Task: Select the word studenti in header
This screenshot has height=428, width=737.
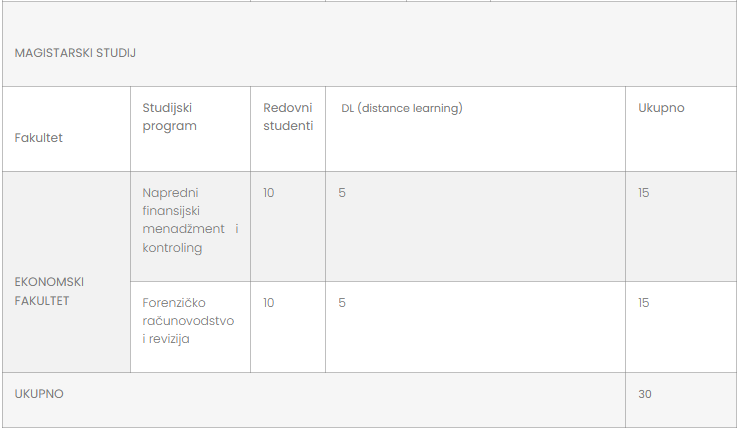Action: 288,126
